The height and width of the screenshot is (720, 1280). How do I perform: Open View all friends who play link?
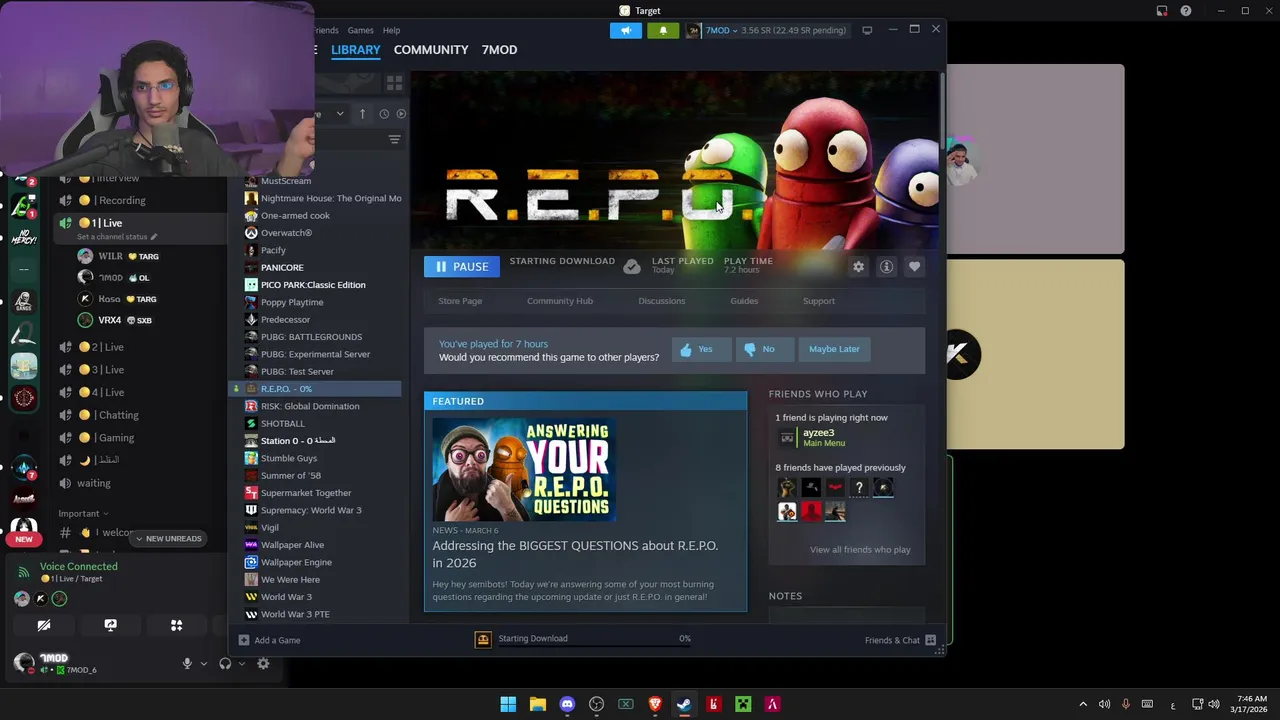click(860, 549)
